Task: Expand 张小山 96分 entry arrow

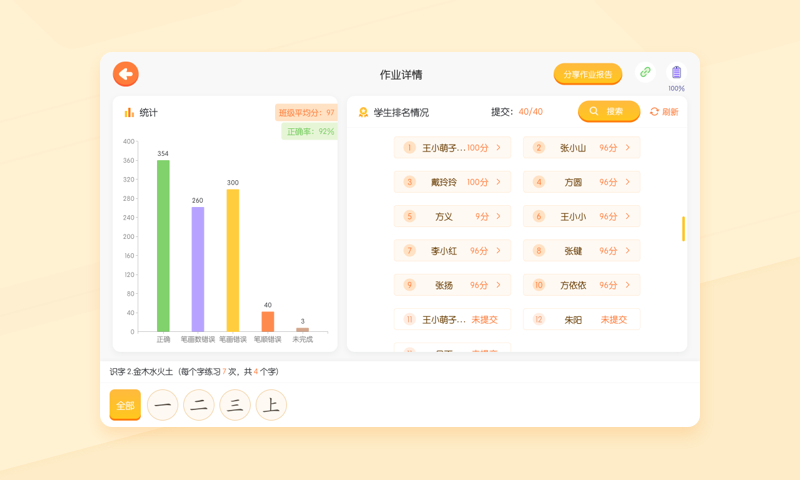Action: (628, 148)
